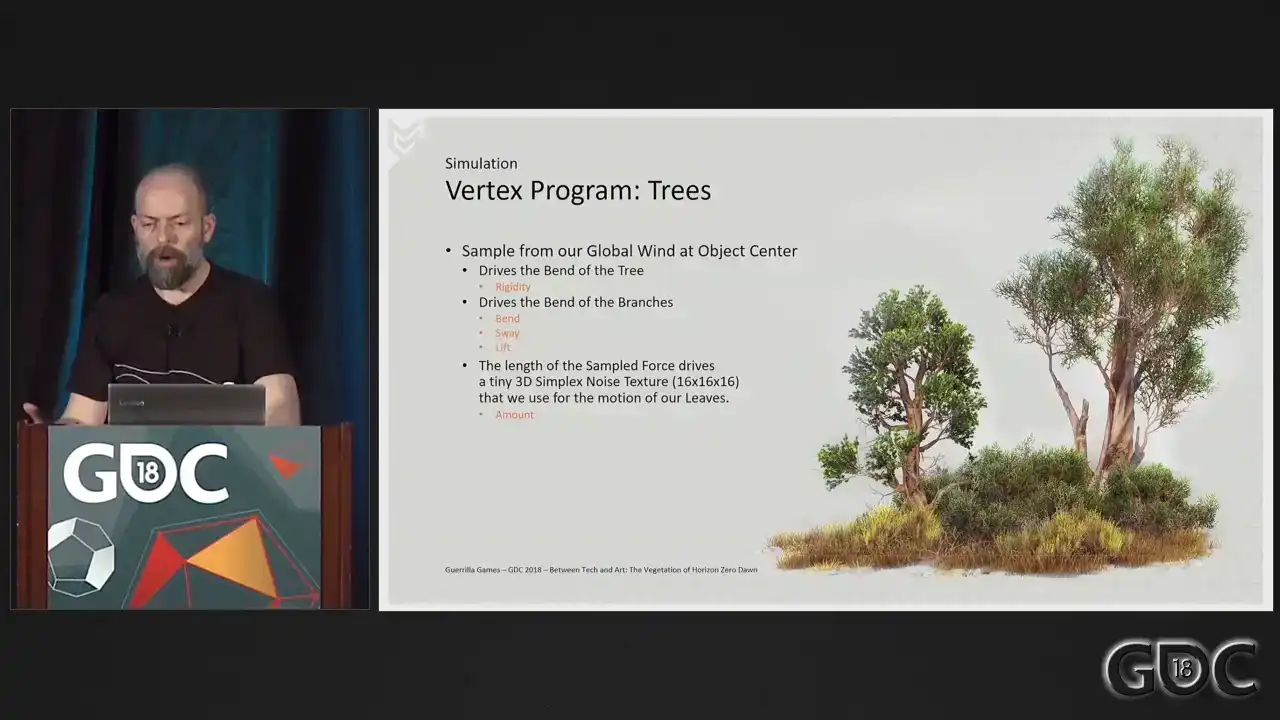Click the 'Simulation' section label

[x=481, y=163]
